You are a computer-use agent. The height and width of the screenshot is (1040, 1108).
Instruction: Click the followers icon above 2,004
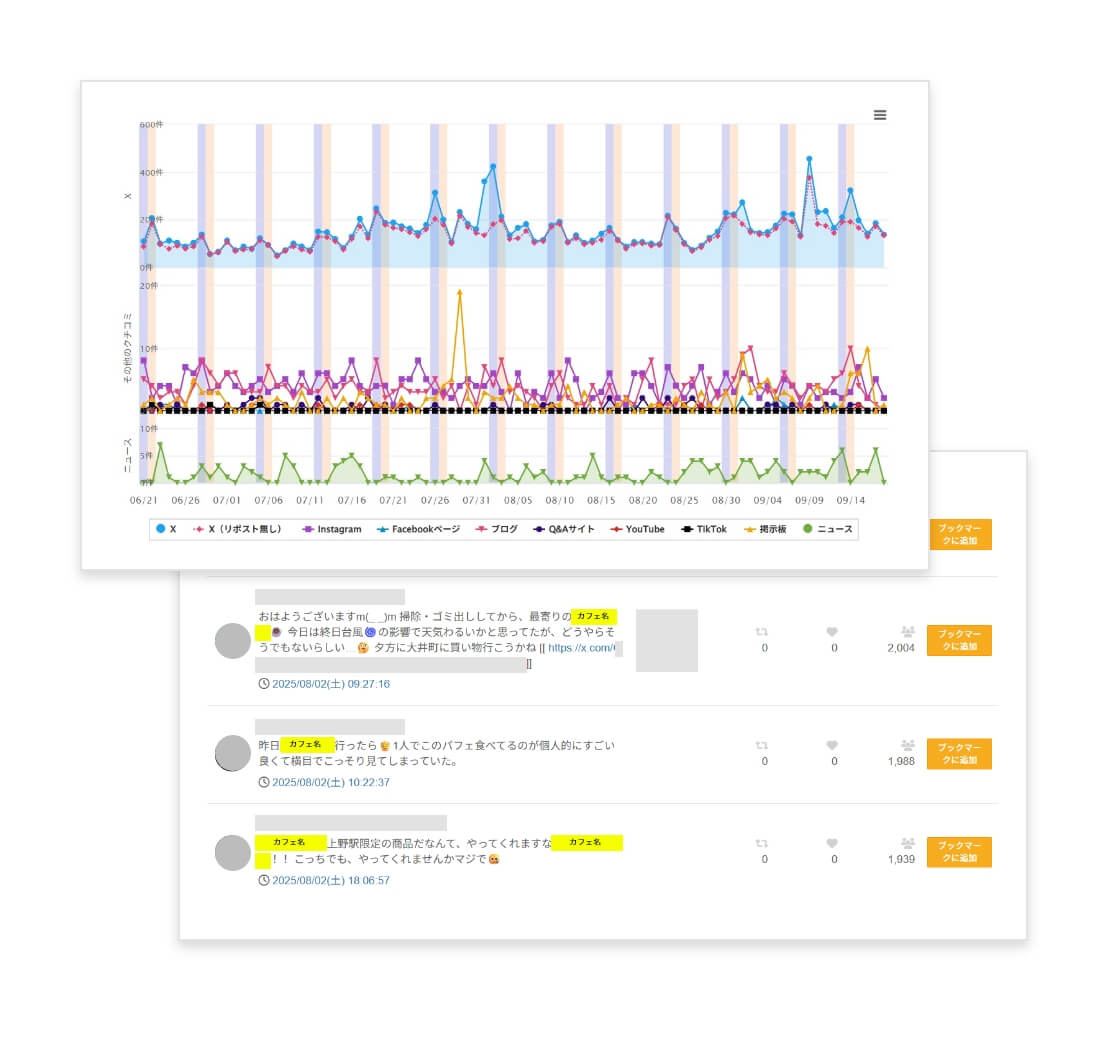[907, 632]
